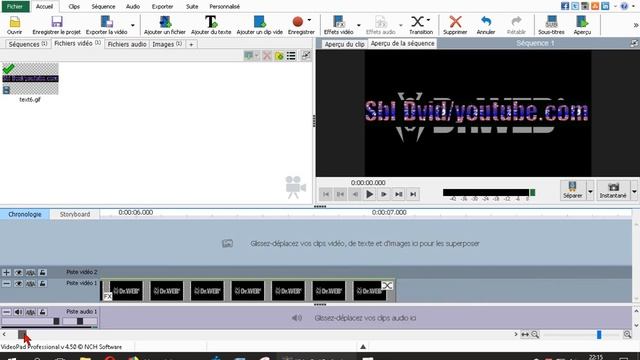Open the Clips ribbon tab
The height and width of the screenshot is (360, 640).
[74, 7]
